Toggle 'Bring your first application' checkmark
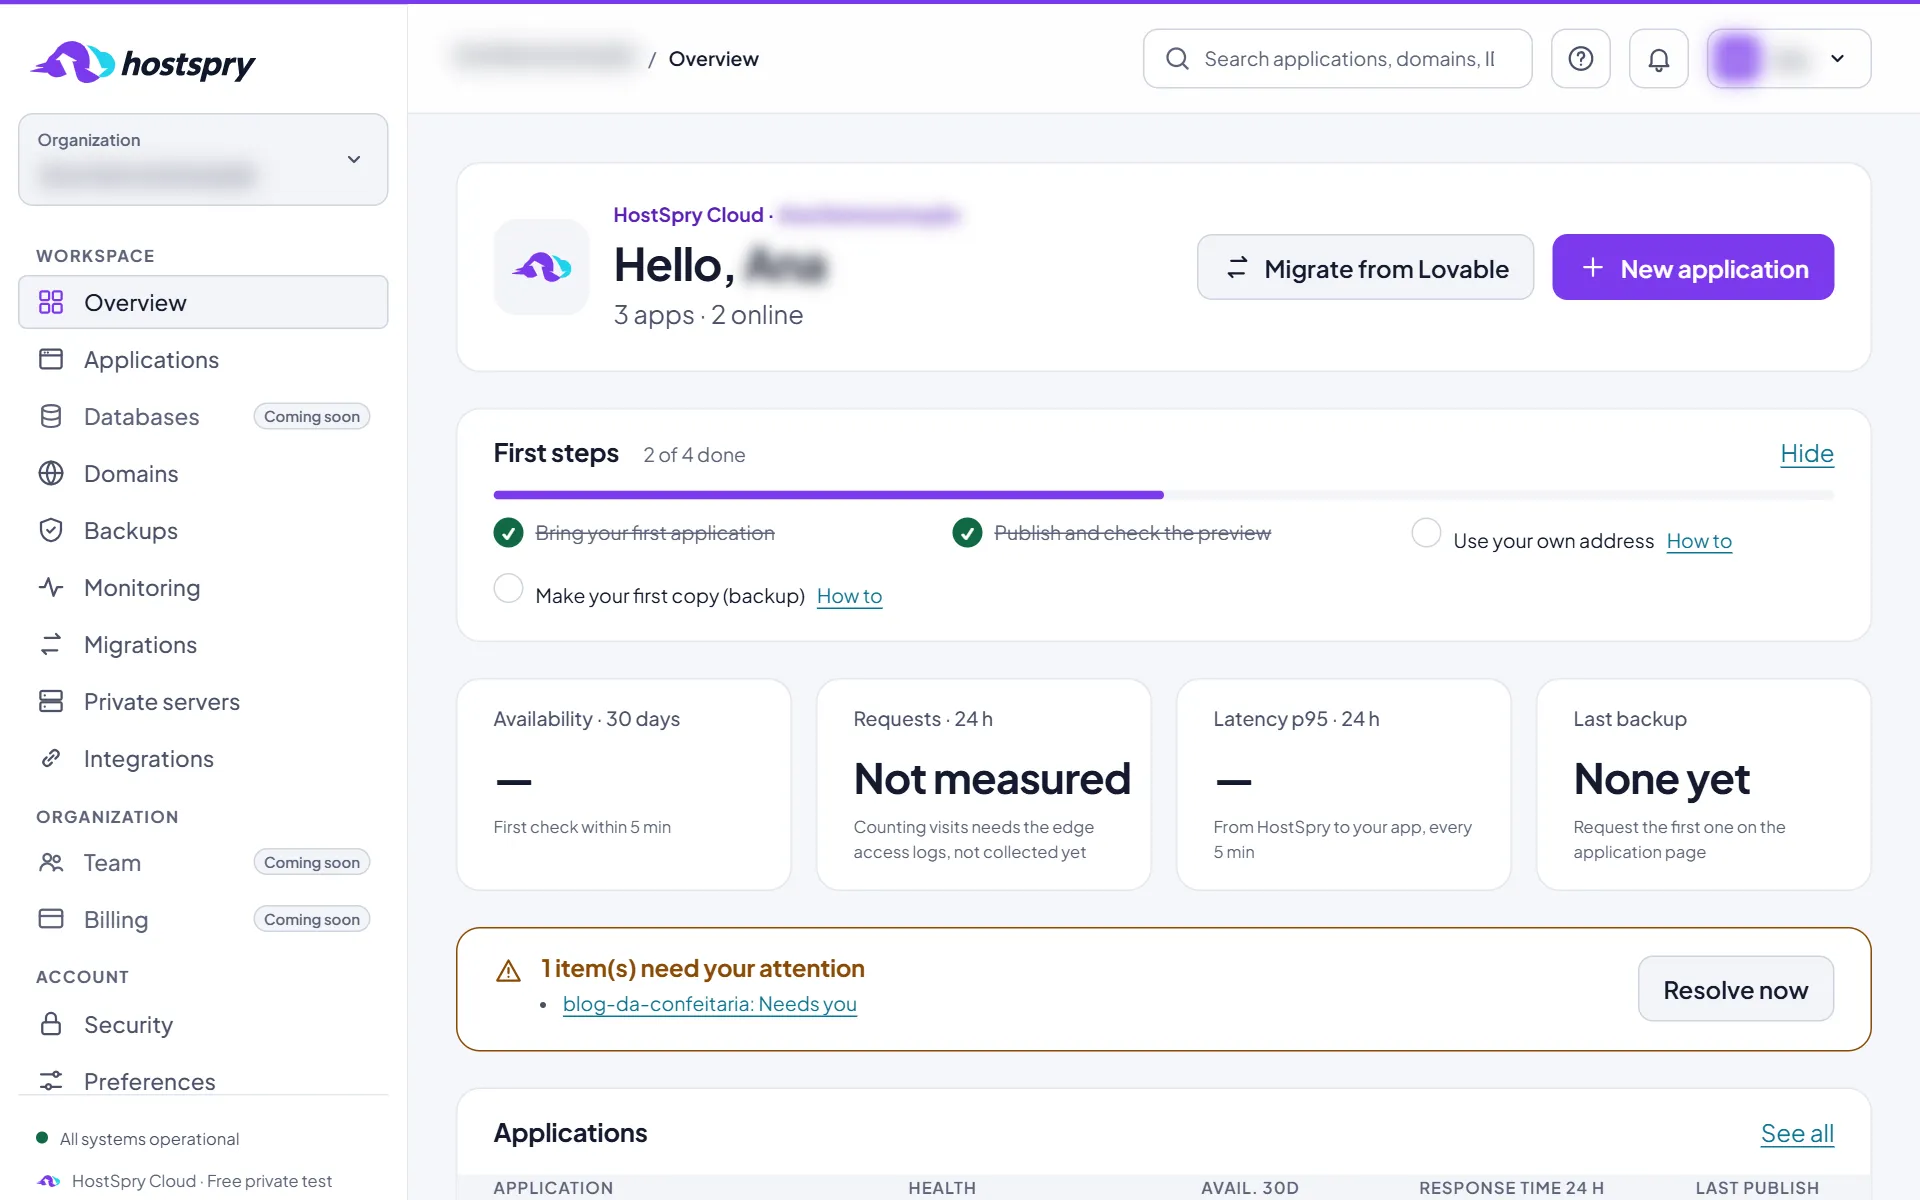The width and height of the screenshot is (1920, 1200). click(508, 533)
